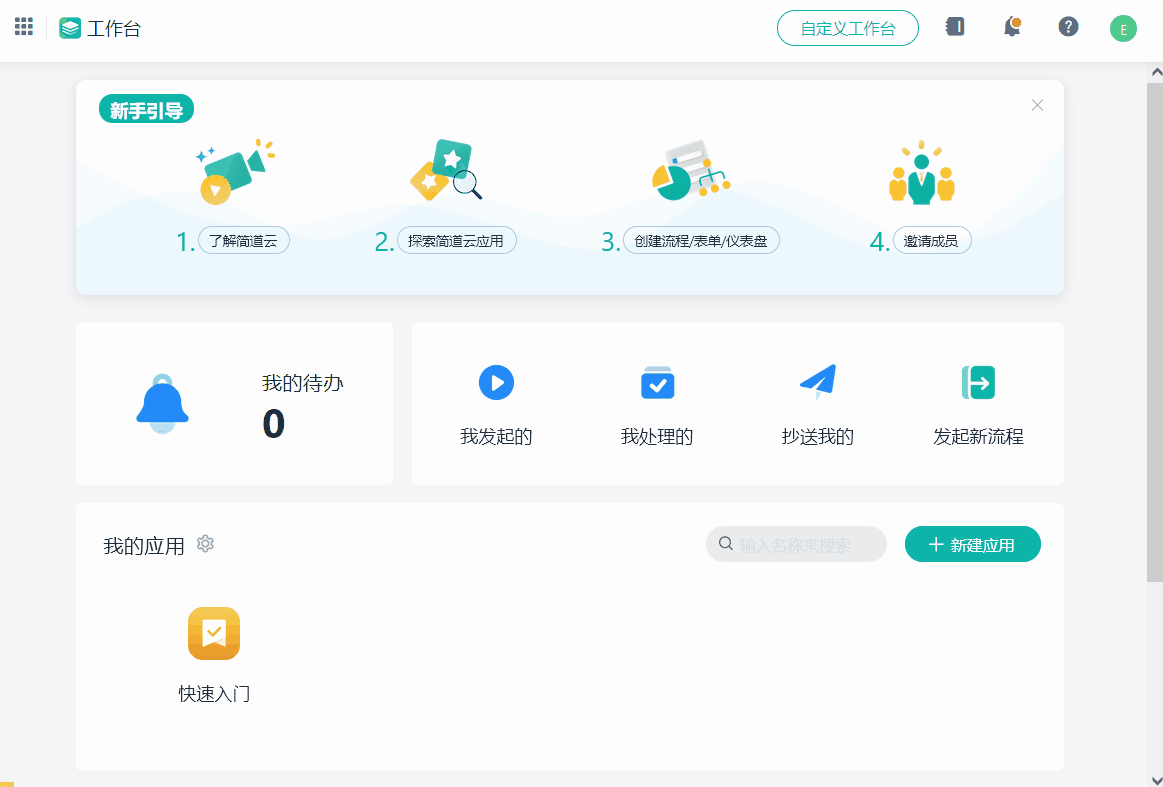Click the magnifier explore apps illustration
The height and width of the screenshot is (787, 1163).
pyautogui.click(x=447, y=170)
